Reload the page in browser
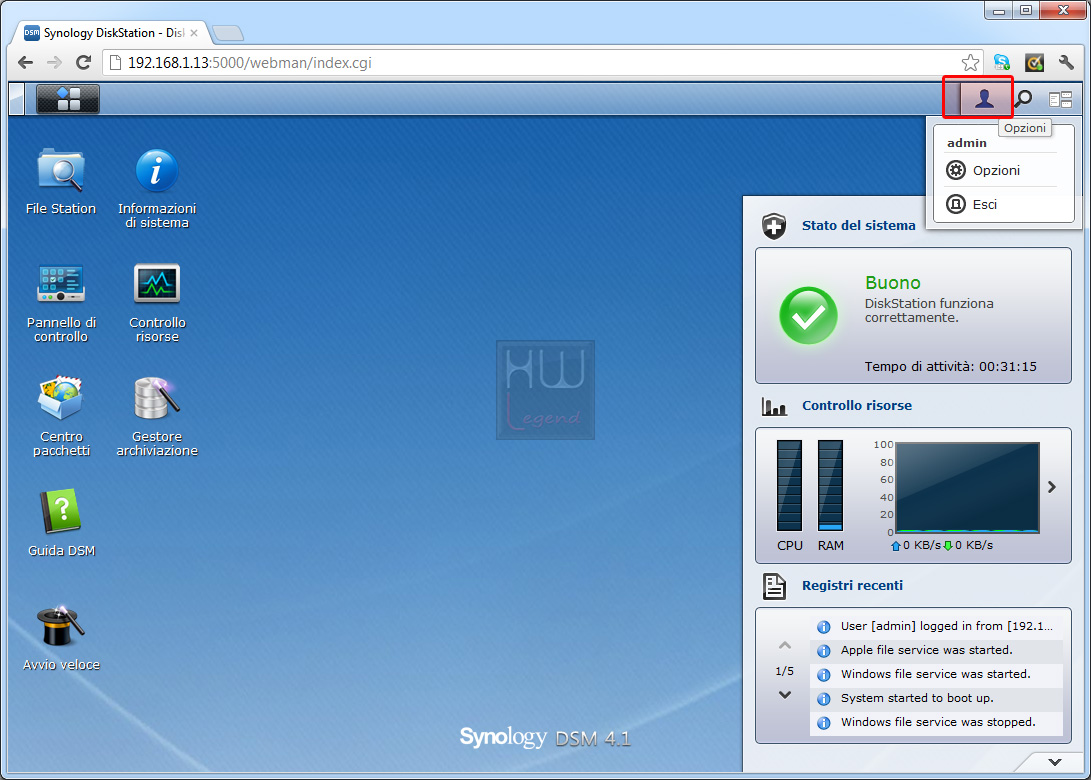This screenshot has width=1091, height=780. 83,63
